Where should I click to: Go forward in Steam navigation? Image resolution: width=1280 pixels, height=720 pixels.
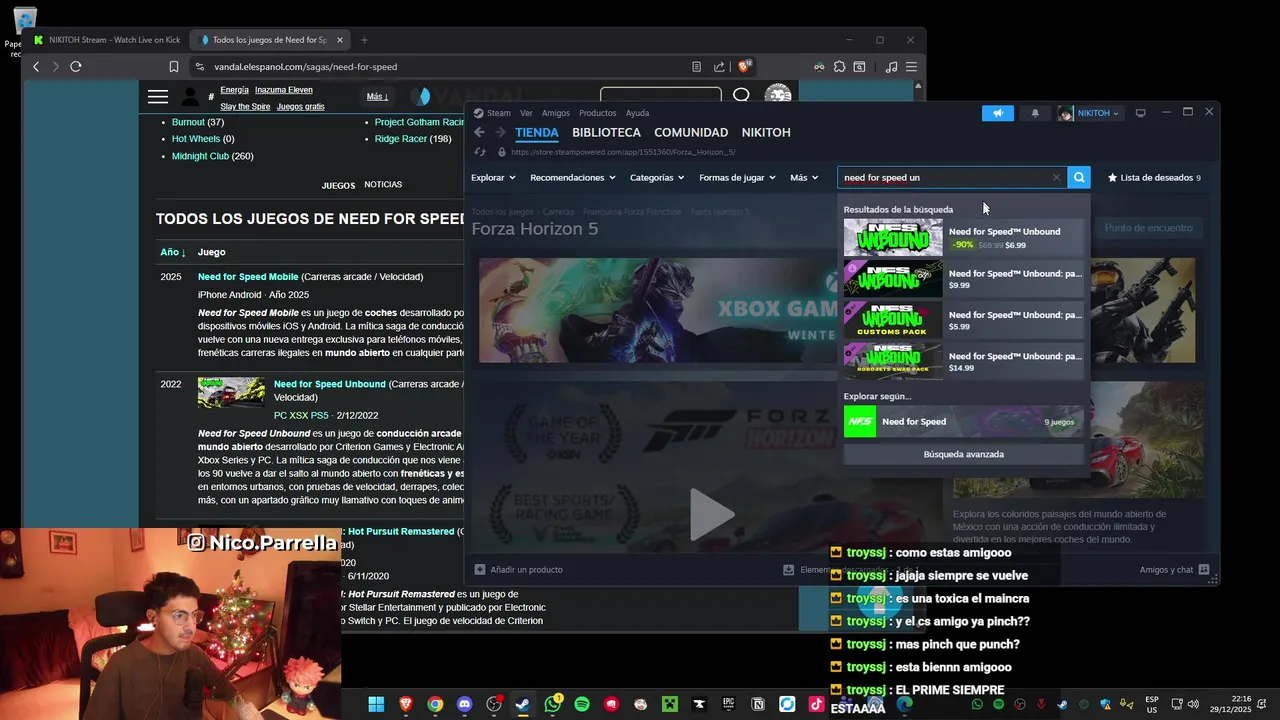click(499, 132)
